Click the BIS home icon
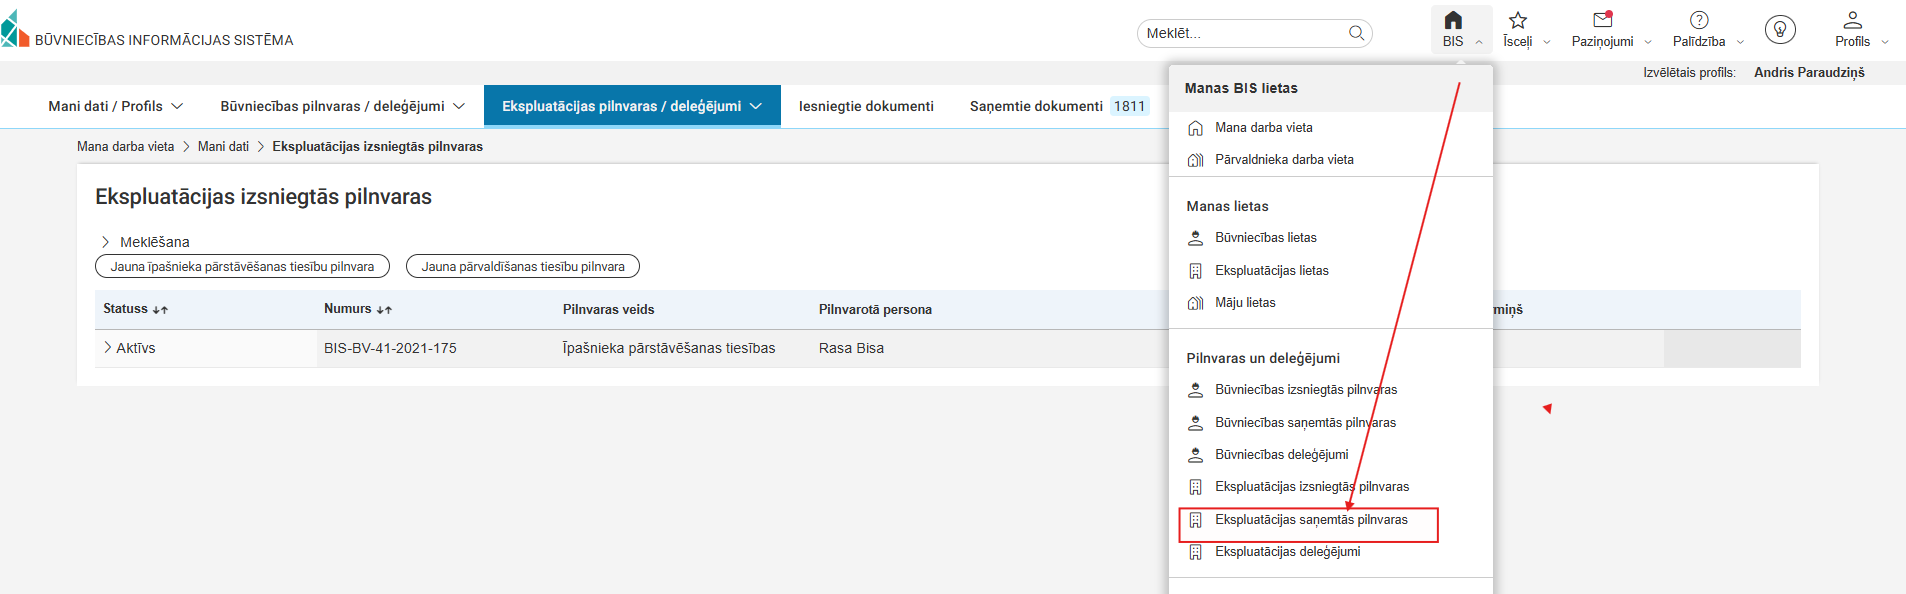The width and height of the screenshot is (1906, 594). (1453, 21)
